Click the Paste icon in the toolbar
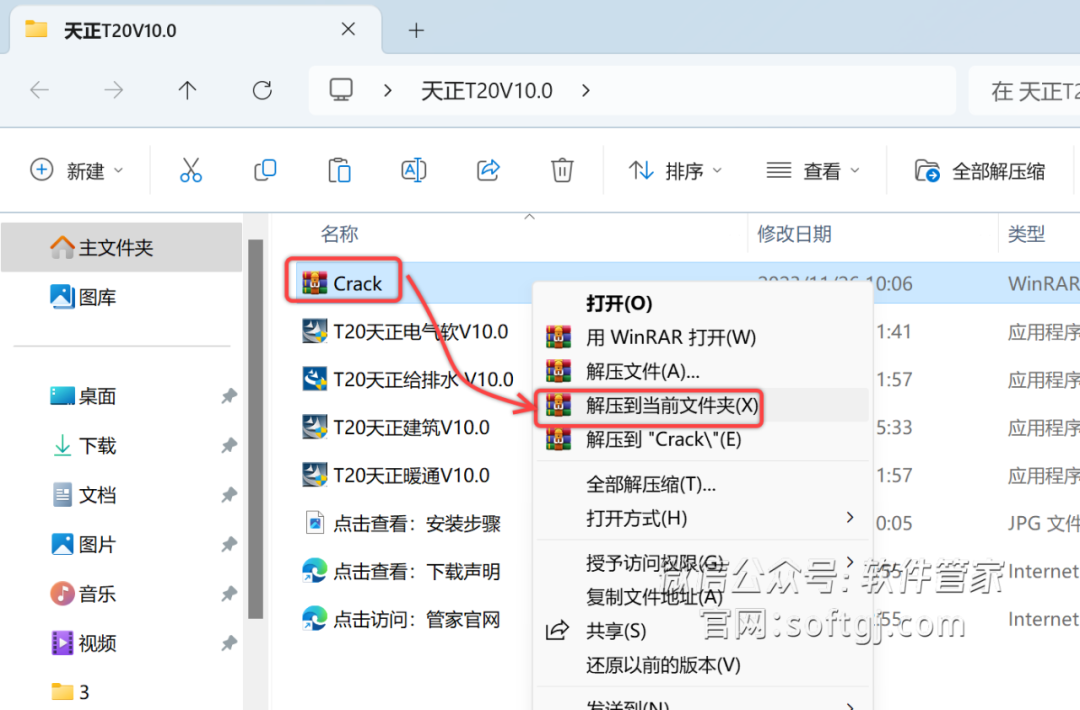Image resolution: width=1080 pixels, height=710 pixels. [339, 170]
